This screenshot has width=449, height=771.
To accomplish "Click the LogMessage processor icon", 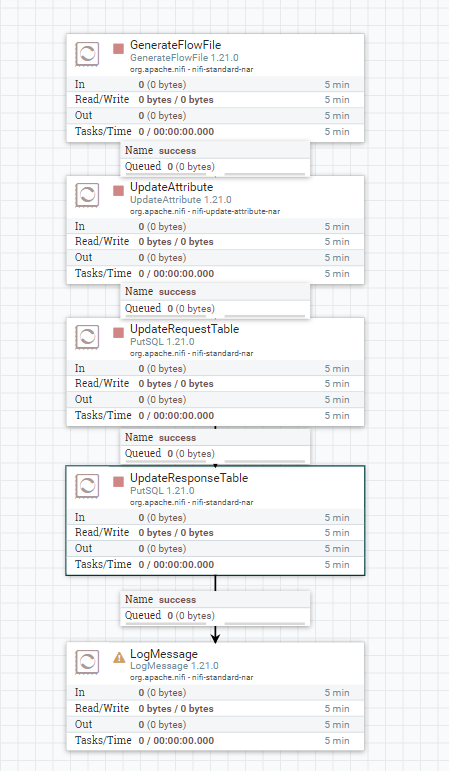I will (87, 661).
